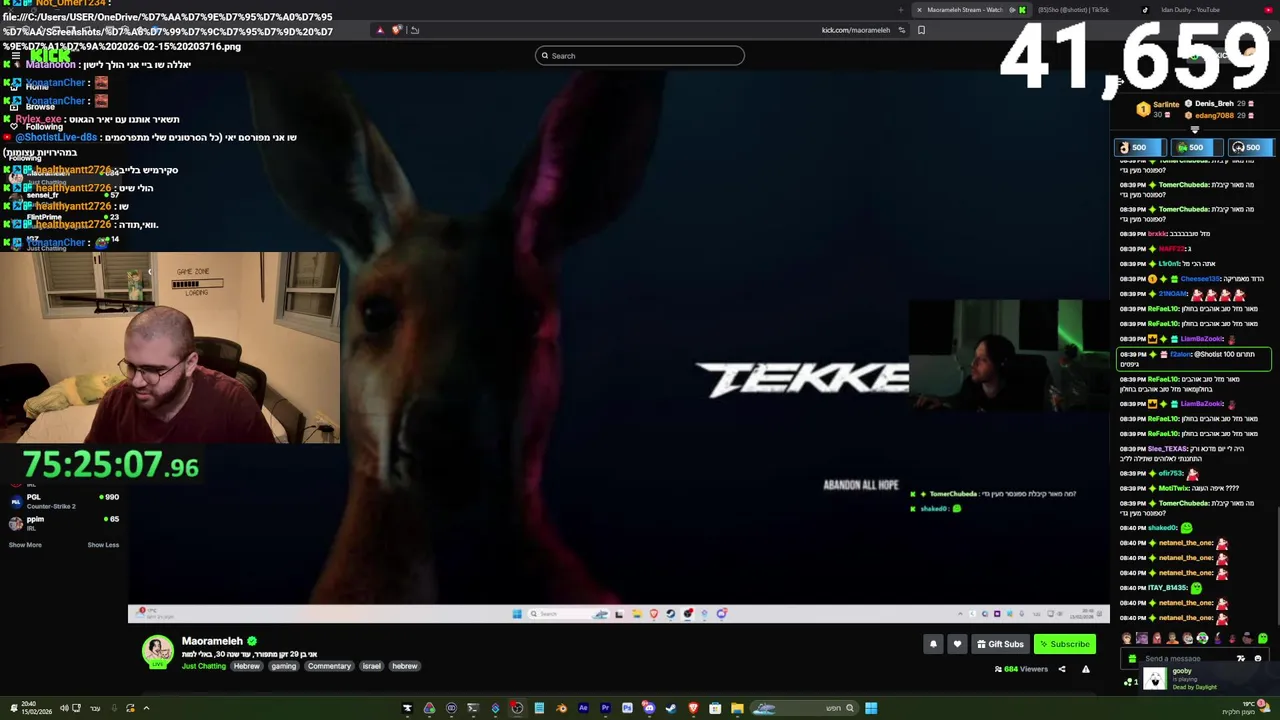Show More channels in sidebar

click(25, 545)
